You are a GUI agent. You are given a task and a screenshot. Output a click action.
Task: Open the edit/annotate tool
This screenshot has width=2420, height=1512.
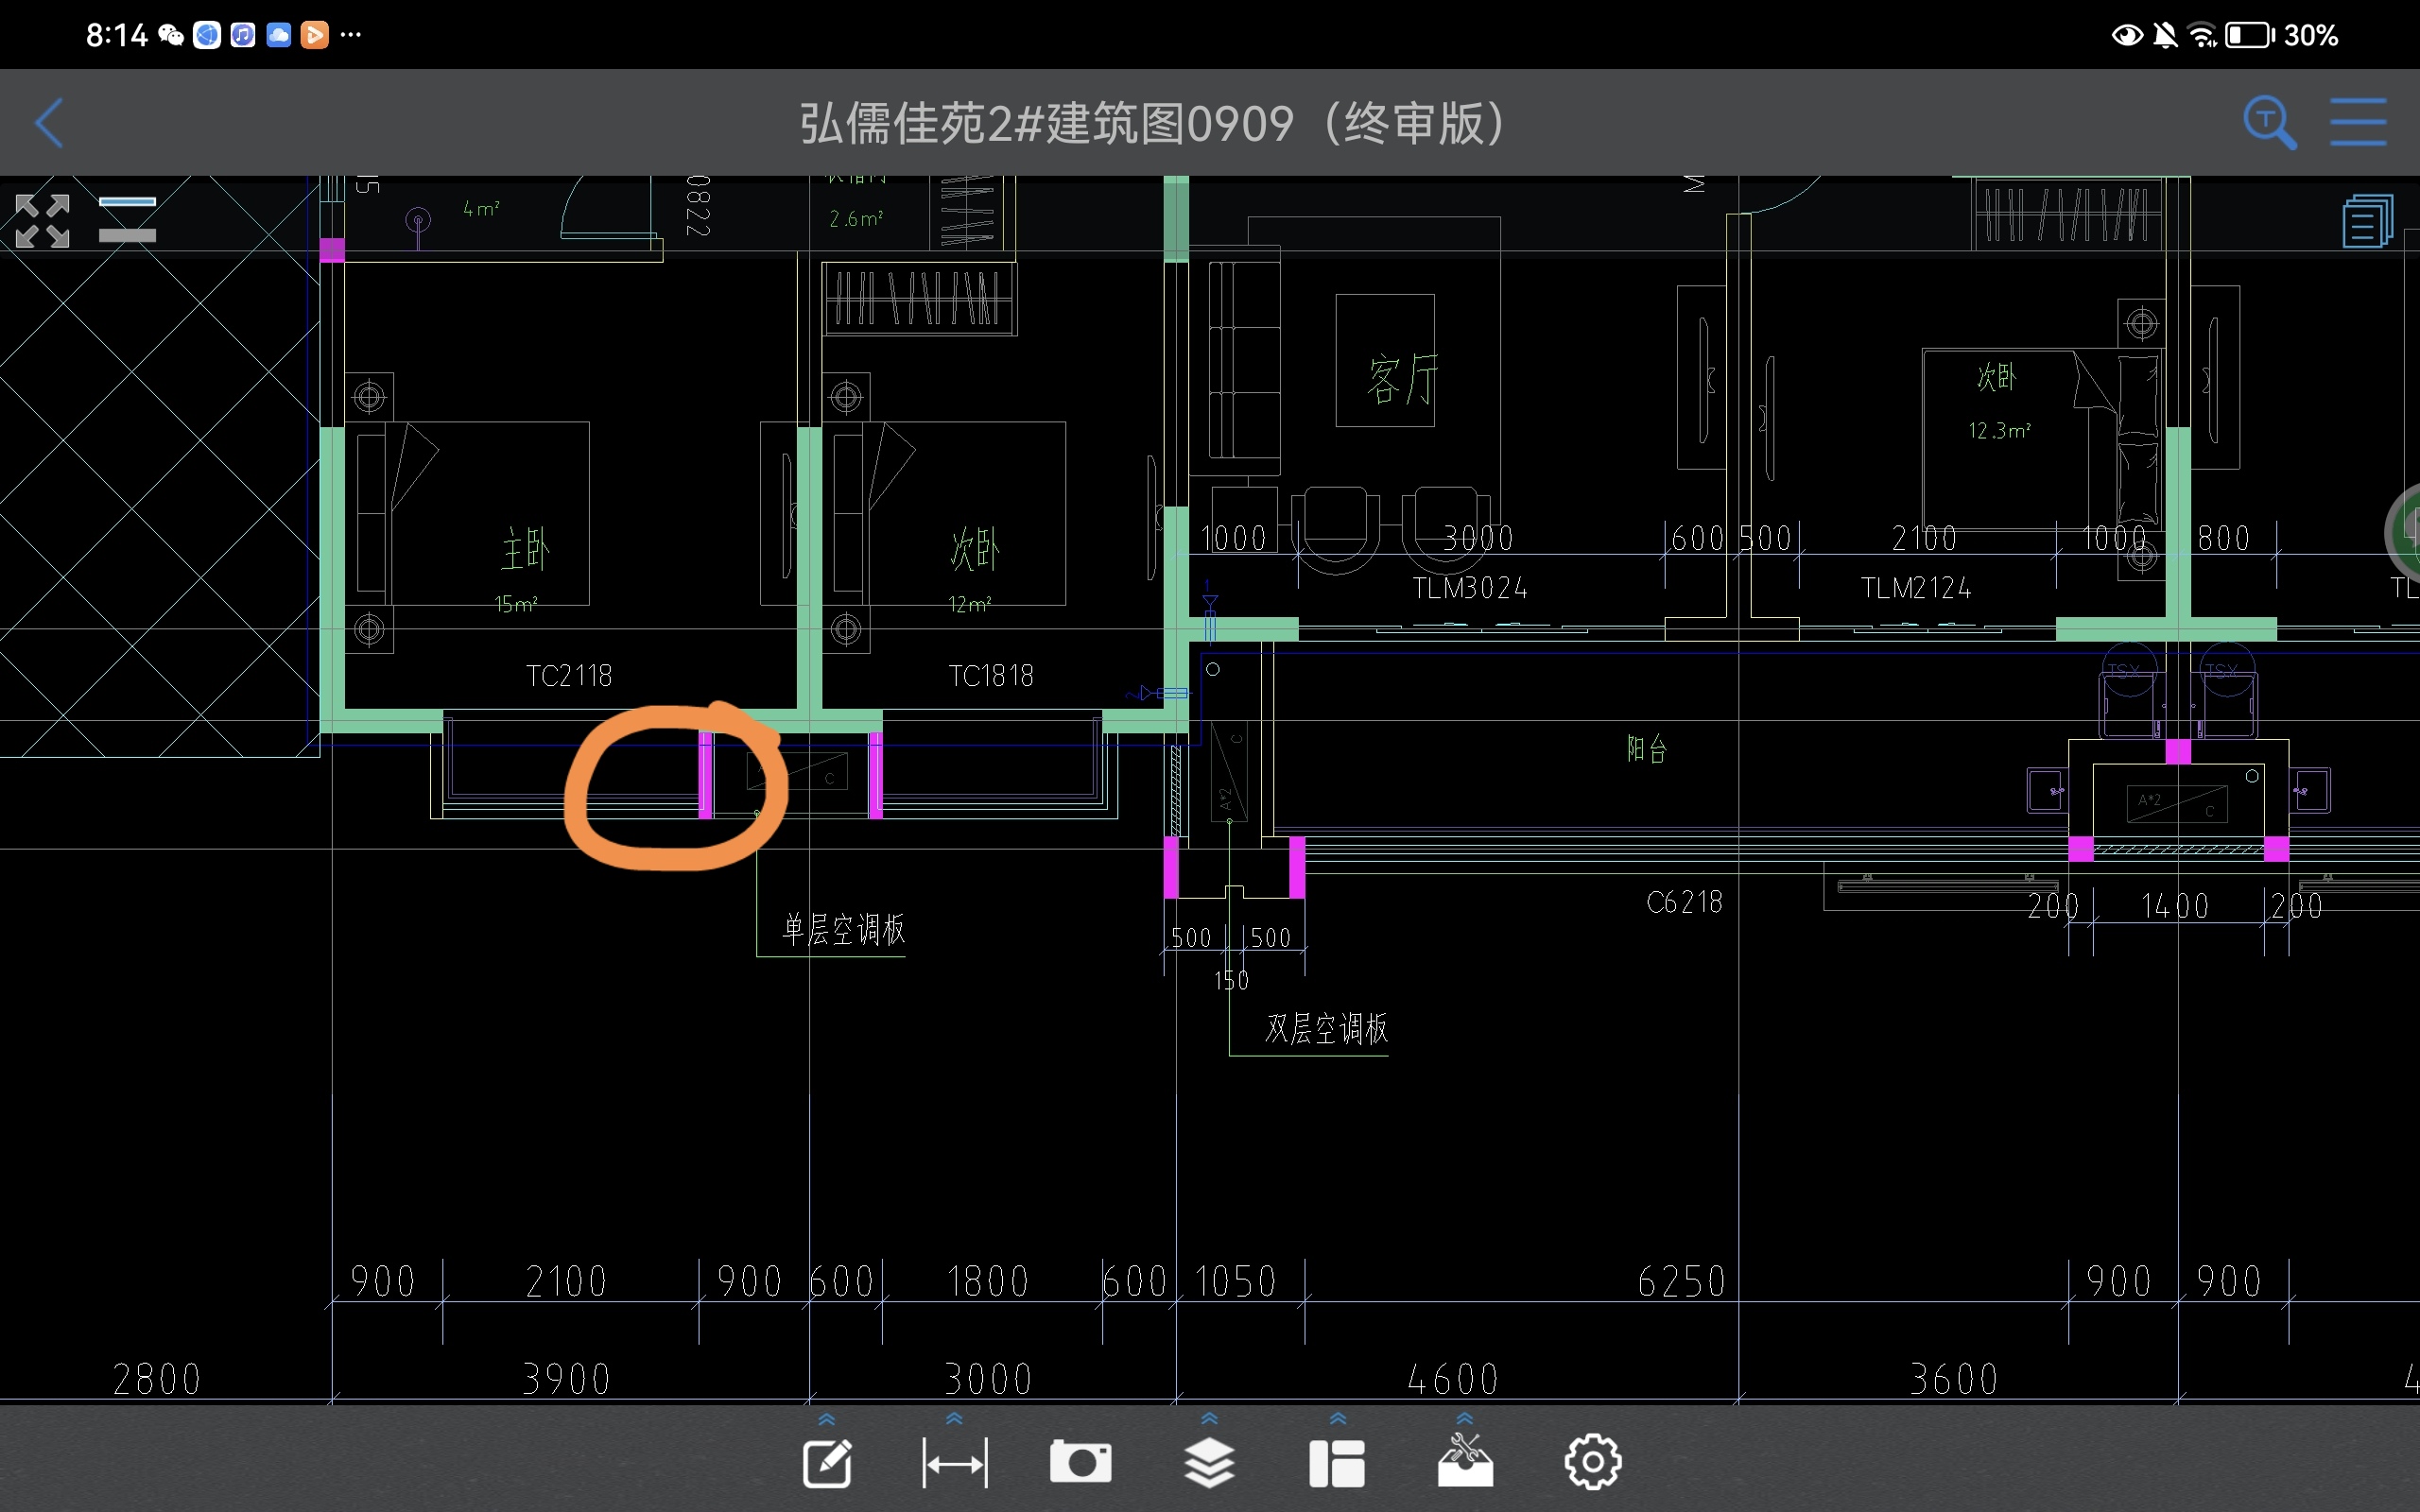(827, 1464)
